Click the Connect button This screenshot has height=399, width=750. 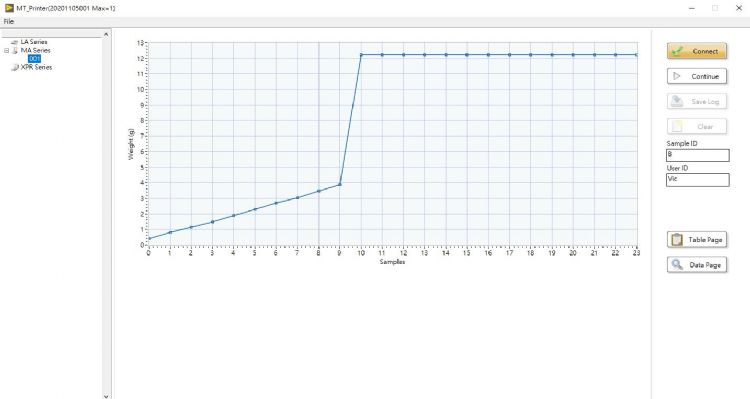tap(697, 51)
